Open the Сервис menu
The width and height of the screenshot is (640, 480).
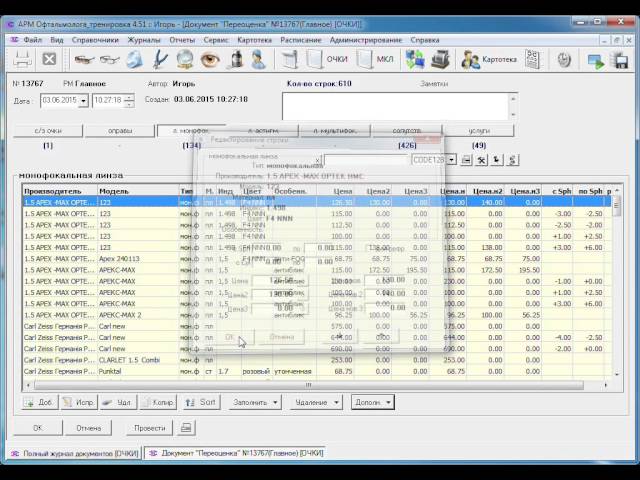click(216, 40)
